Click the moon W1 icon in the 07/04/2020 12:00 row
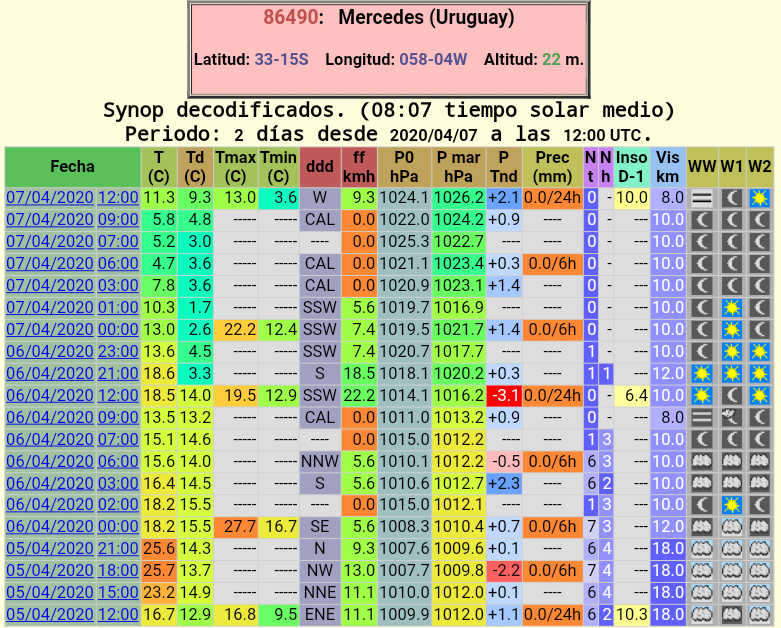This screenshot has width=781, height=628. tap(732, 198)
